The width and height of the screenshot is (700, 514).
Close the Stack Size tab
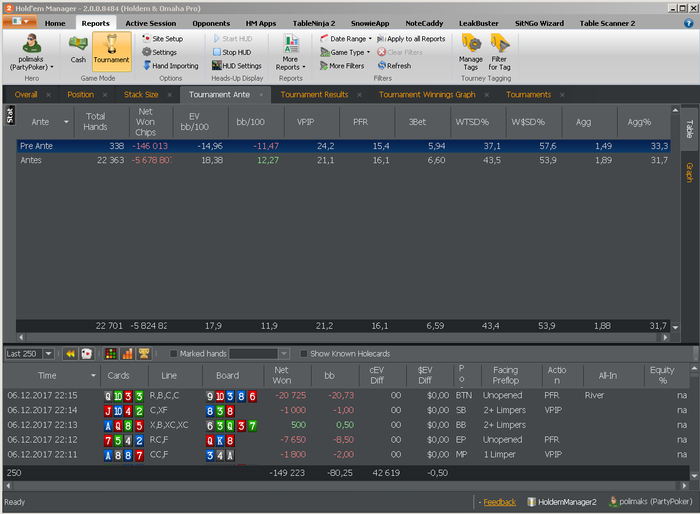pyautogui.click(x=170, y=95)
